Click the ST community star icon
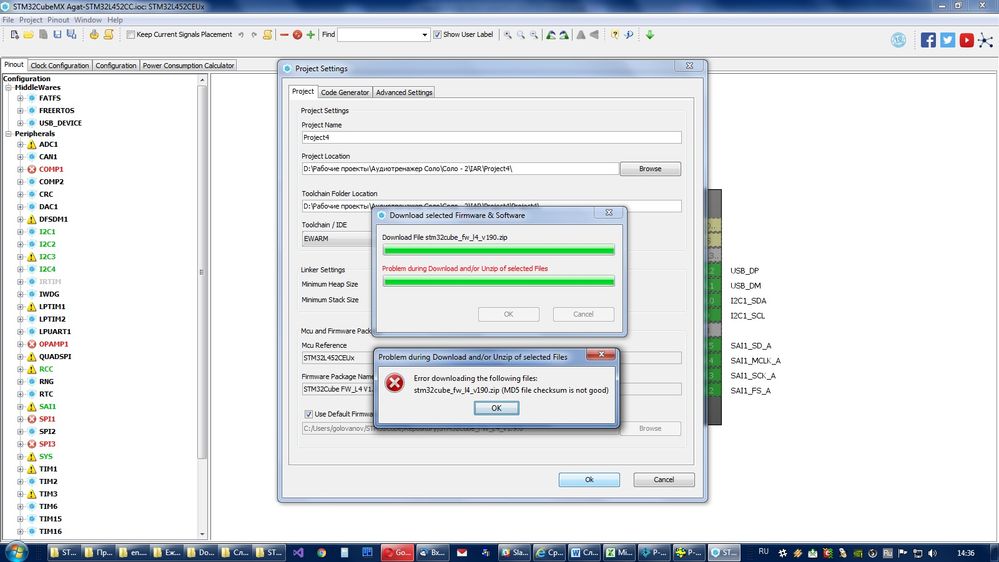999x562 pixels. click(986, 40)
